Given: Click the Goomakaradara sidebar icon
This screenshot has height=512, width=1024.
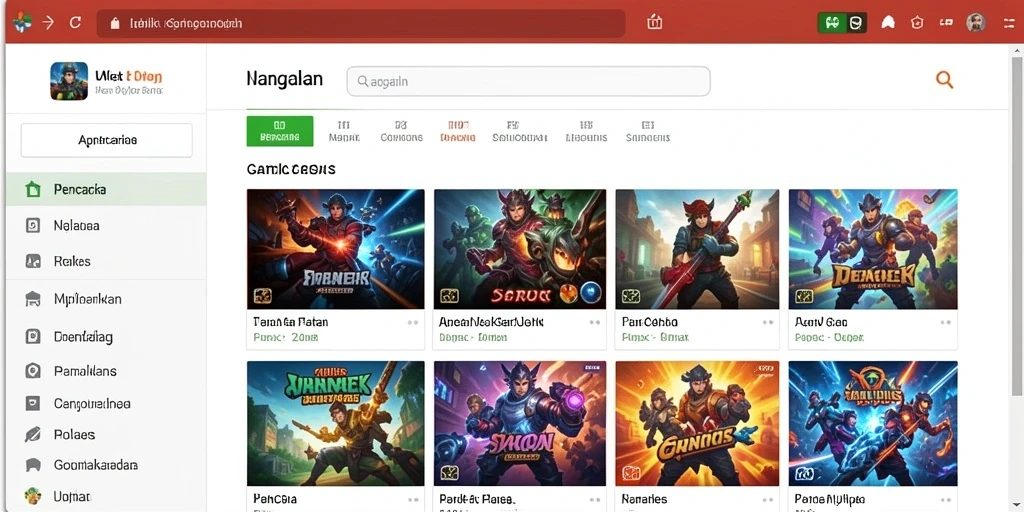Looking at the screenshot, I should 33,465.
